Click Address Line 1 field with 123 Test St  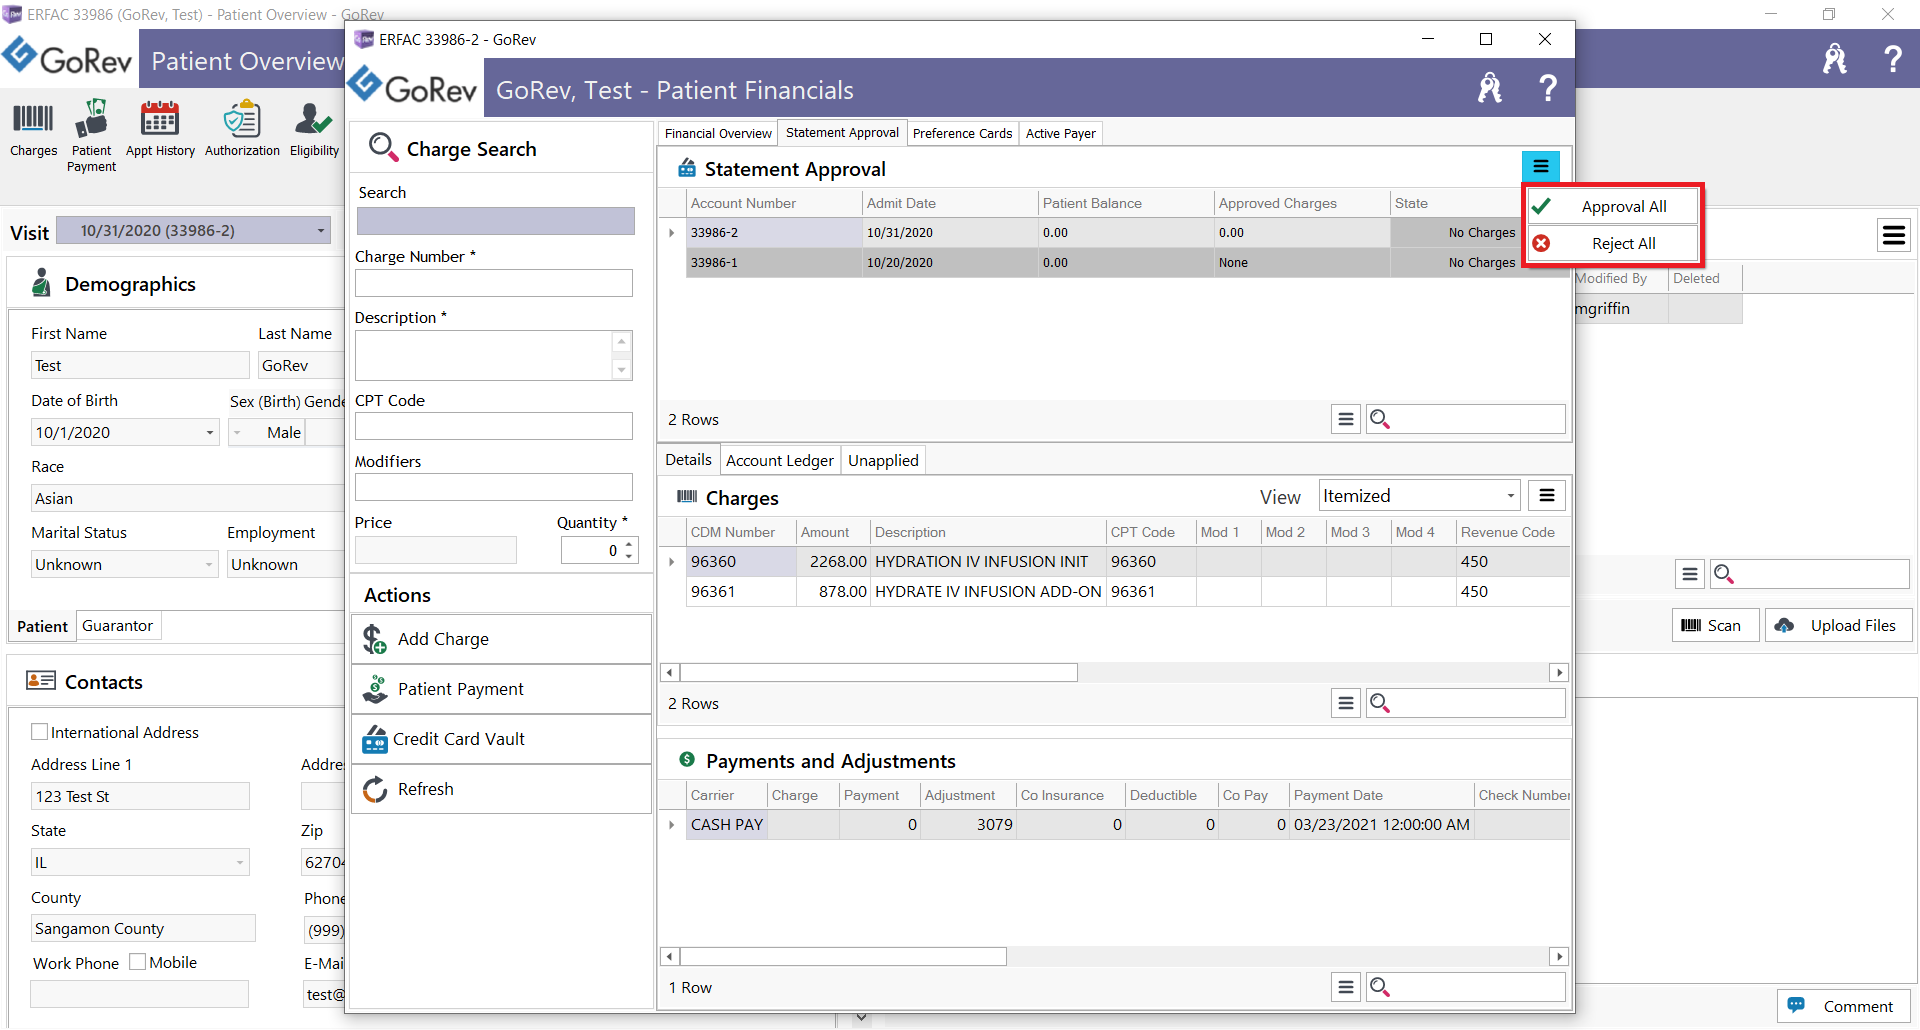(140, 797)
